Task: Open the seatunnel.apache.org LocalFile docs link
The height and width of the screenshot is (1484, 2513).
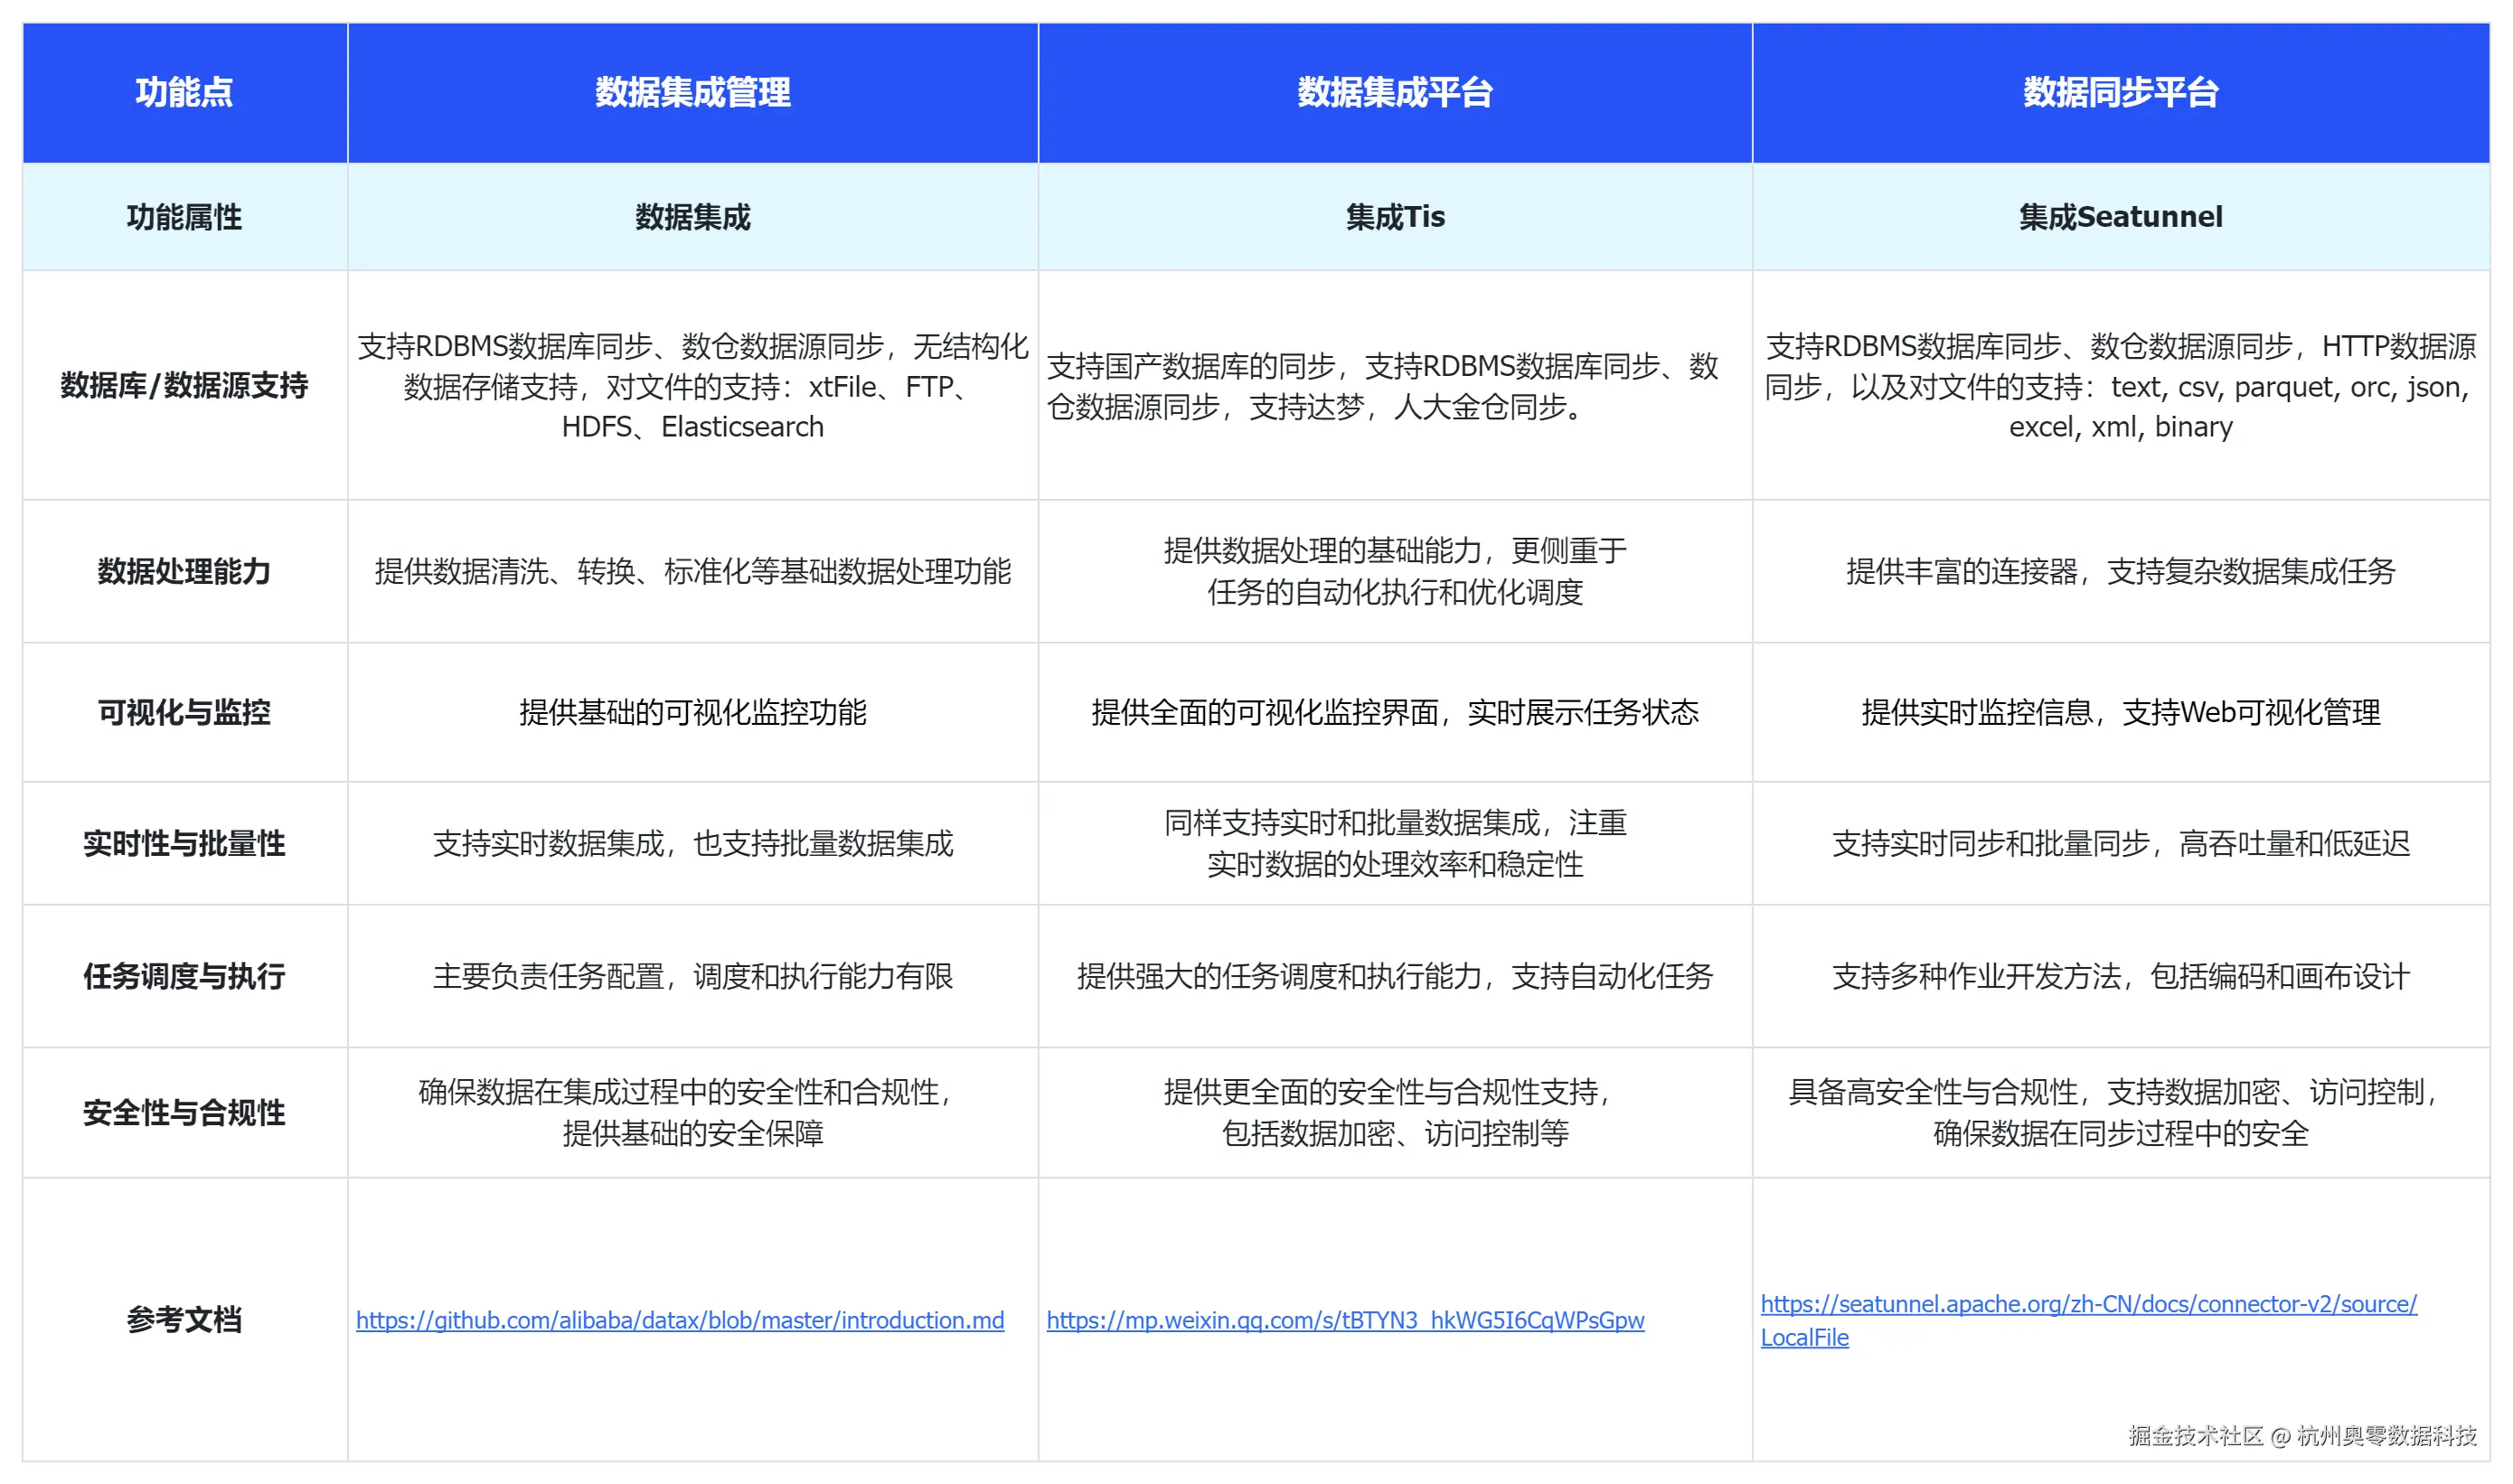Action: click(2088, 1320)
